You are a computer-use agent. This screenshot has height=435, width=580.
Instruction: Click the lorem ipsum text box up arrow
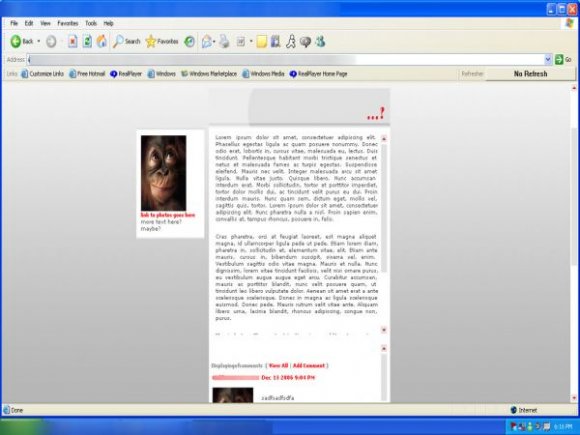(x=384, y=139)
